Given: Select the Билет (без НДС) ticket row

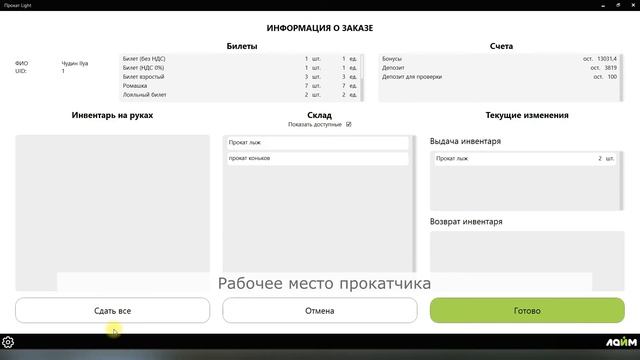Looking at the screenshot, I should coord(240,59).
